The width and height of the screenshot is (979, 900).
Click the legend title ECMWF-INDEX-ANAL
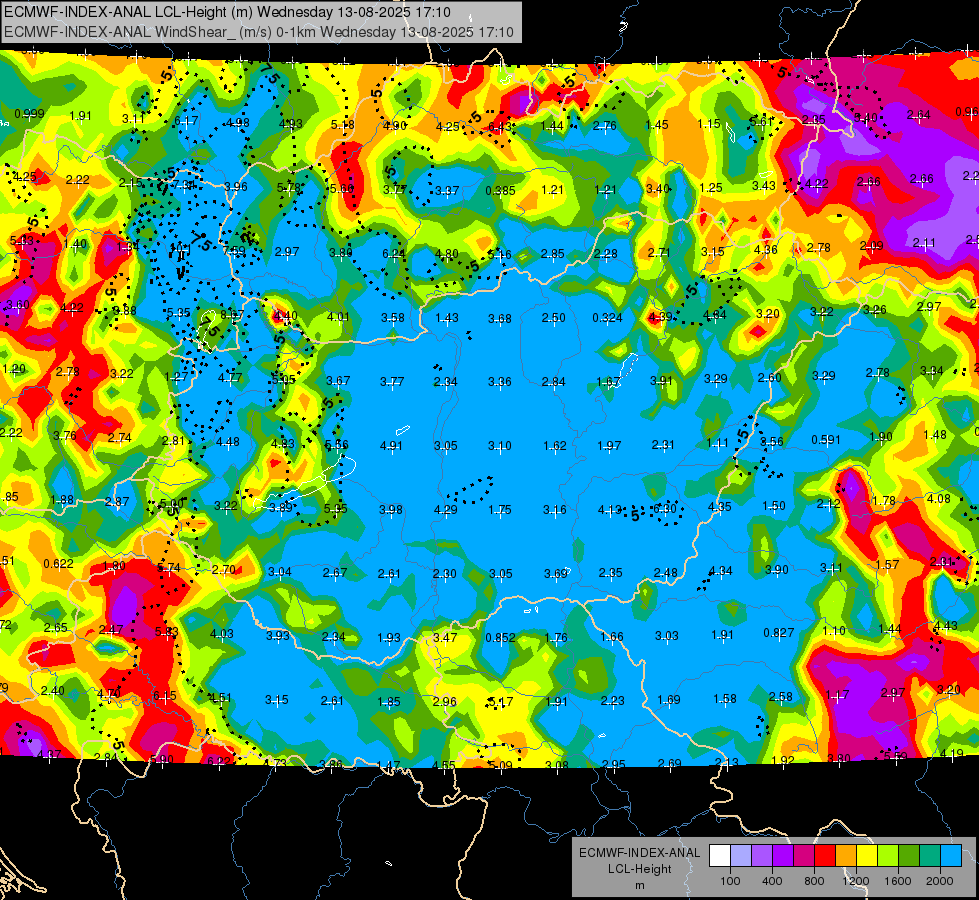click(639, 853)
